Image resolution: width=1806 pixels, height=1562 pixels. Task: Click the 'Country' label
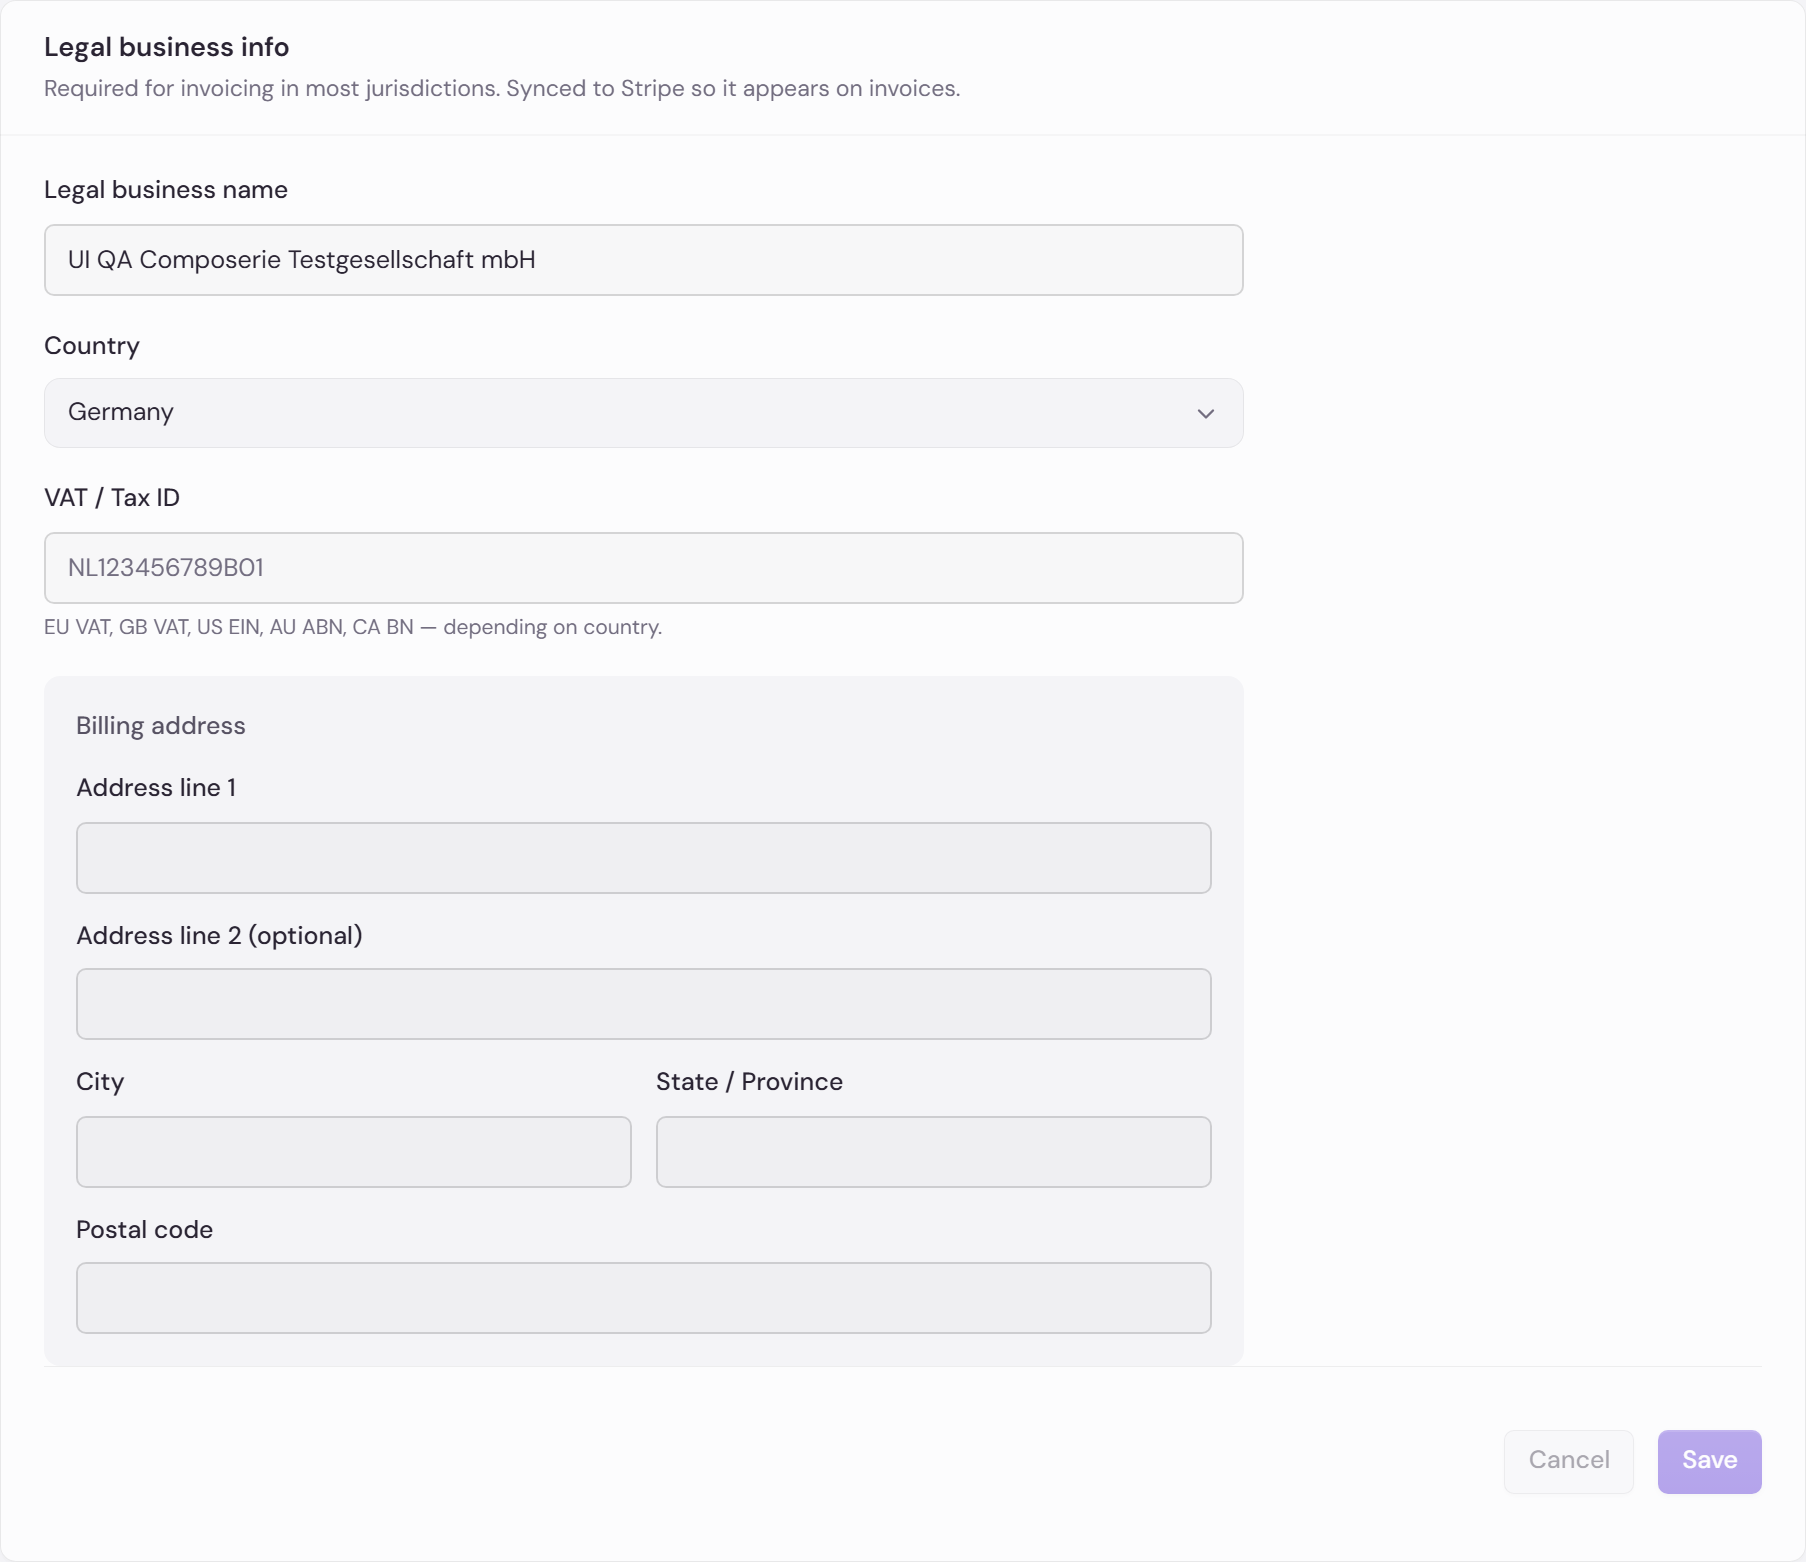pos(92,346)
